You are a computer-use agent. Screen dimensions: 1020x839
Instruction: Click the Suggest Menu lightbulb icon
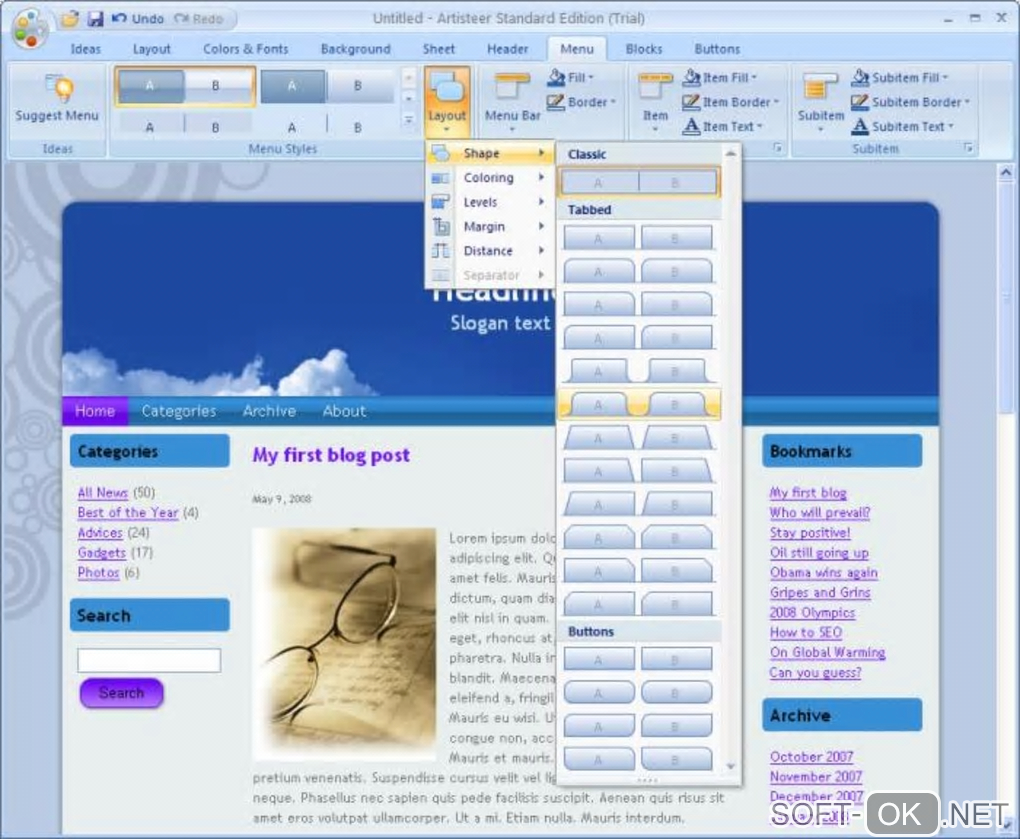click(59, 88)
